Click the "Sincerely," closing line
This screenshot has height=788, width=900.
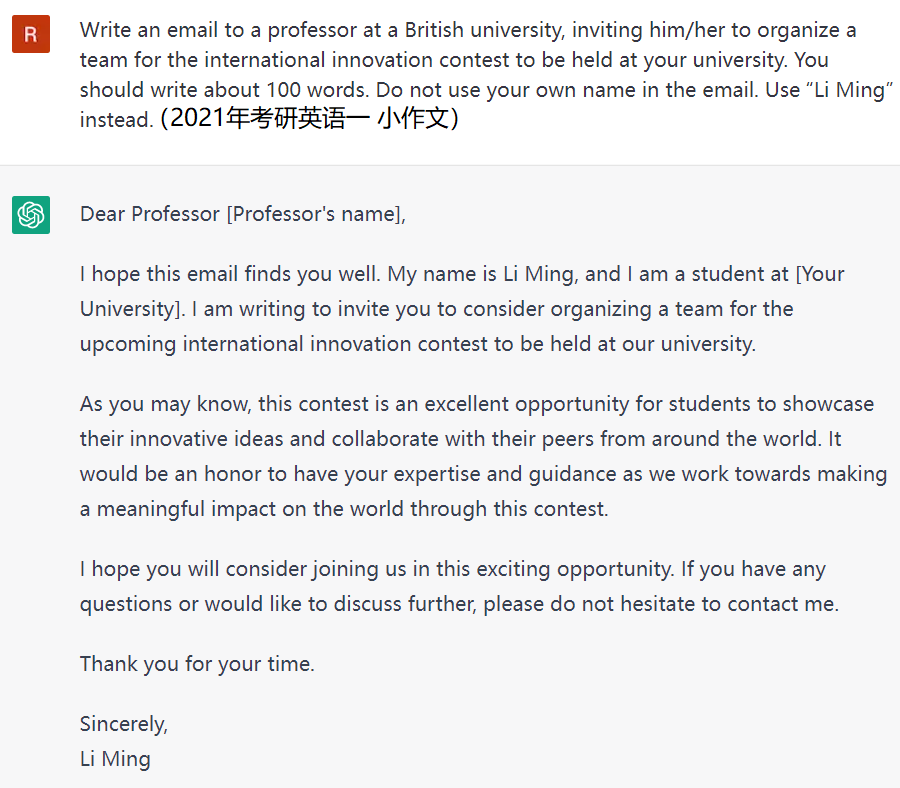124,724
